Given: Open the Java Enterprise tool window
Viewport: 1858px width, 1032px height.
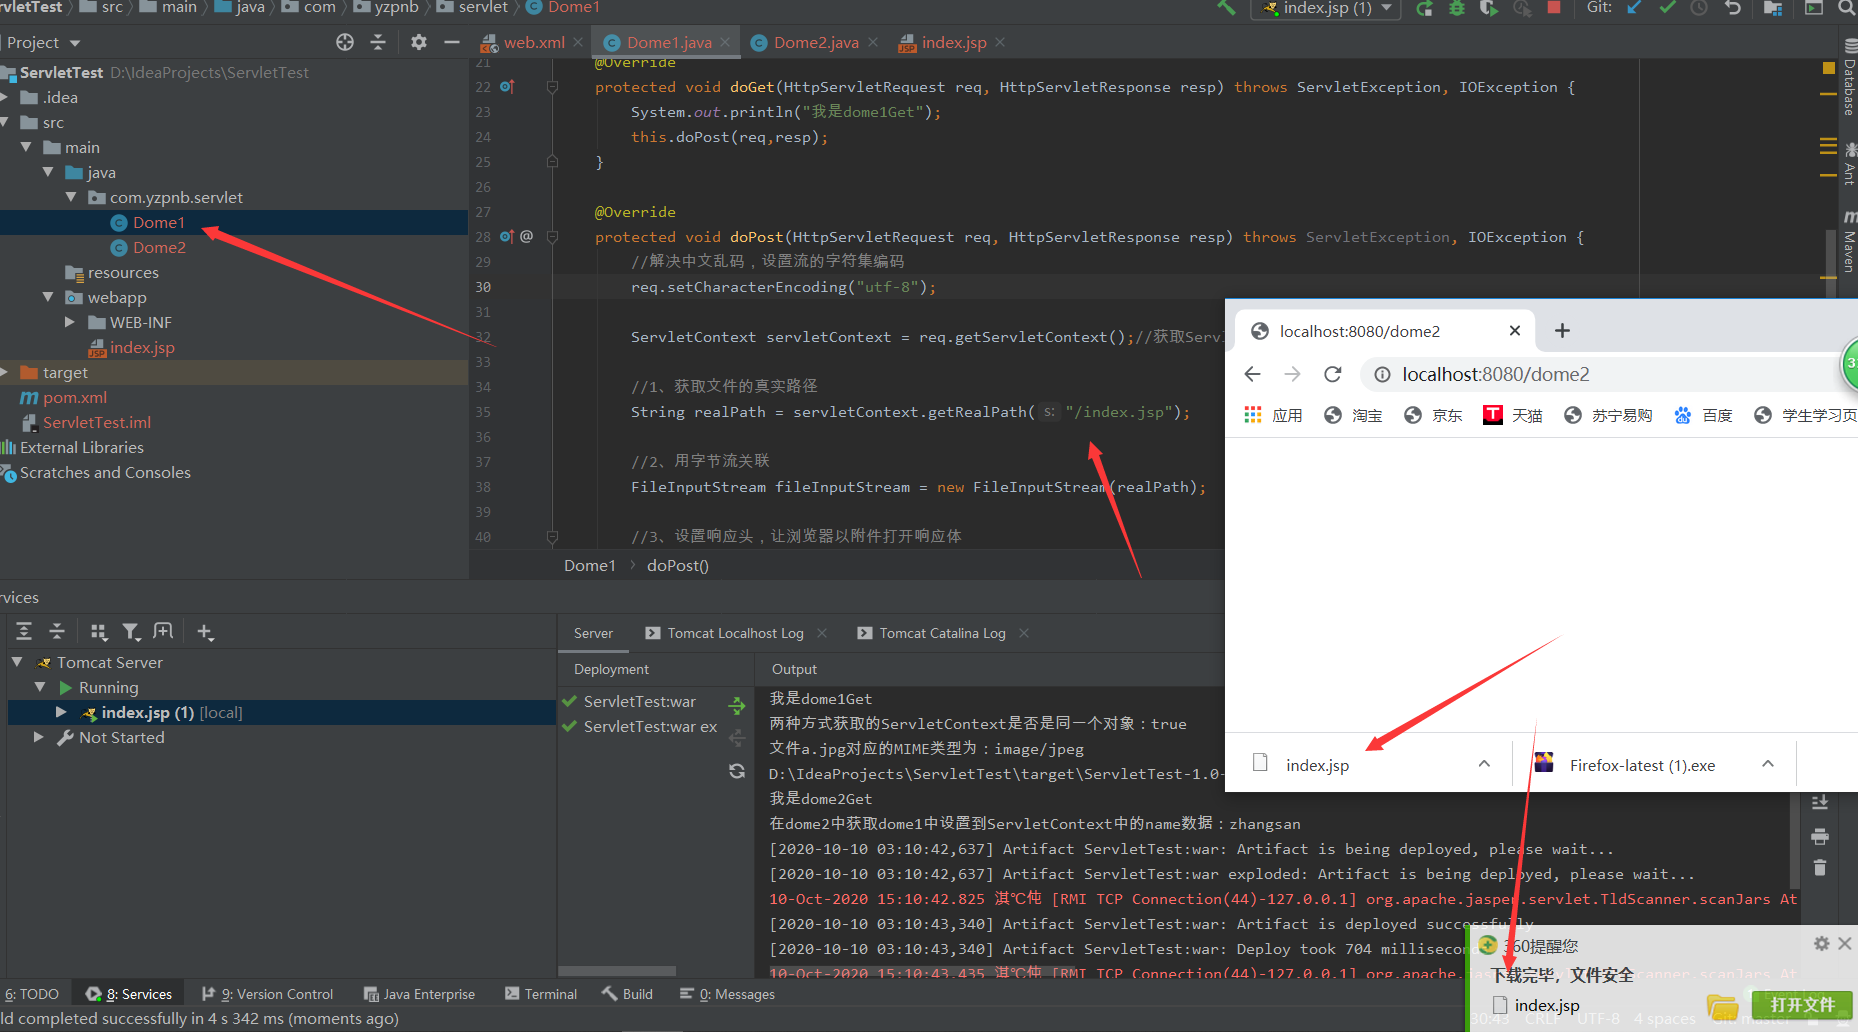Looking at the screenshot, I should tap(420, 994).
